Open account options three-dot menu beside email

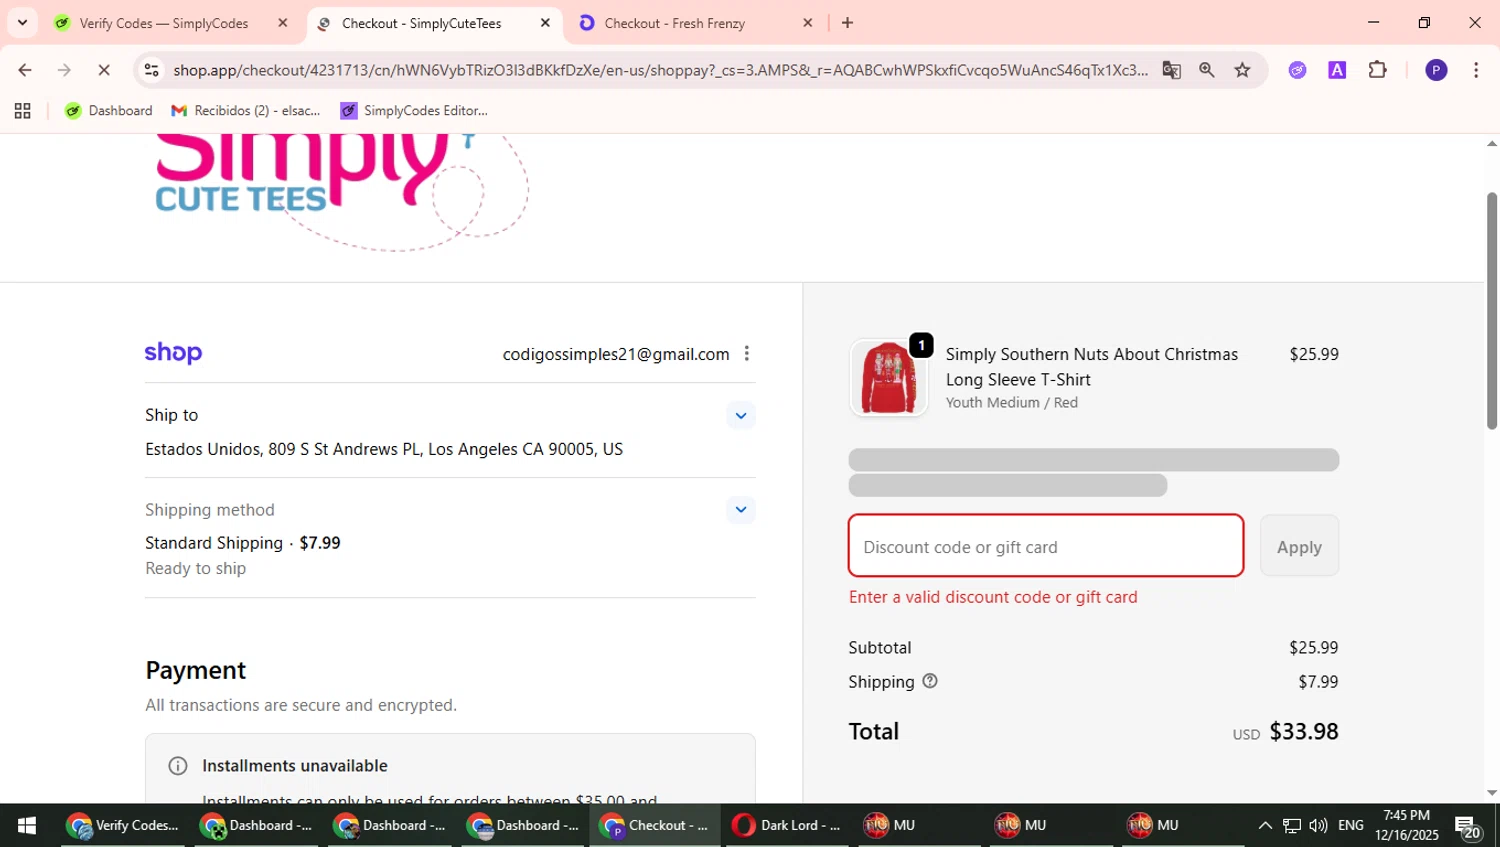point(746,354)
